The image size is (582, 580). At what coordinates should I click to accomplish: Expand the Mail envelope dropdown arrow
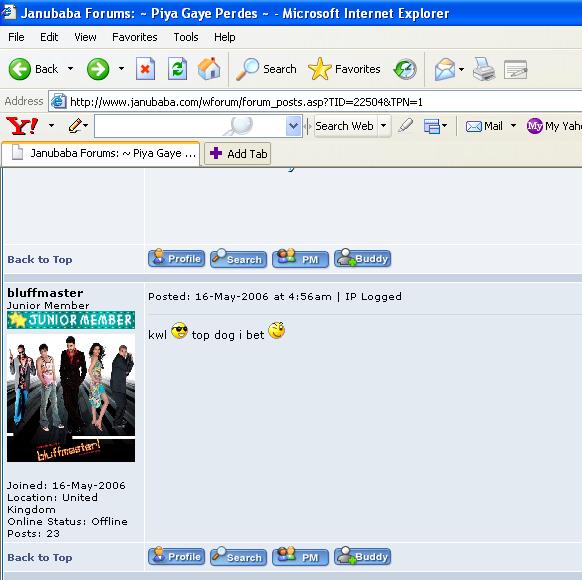(x=461, y=69)
